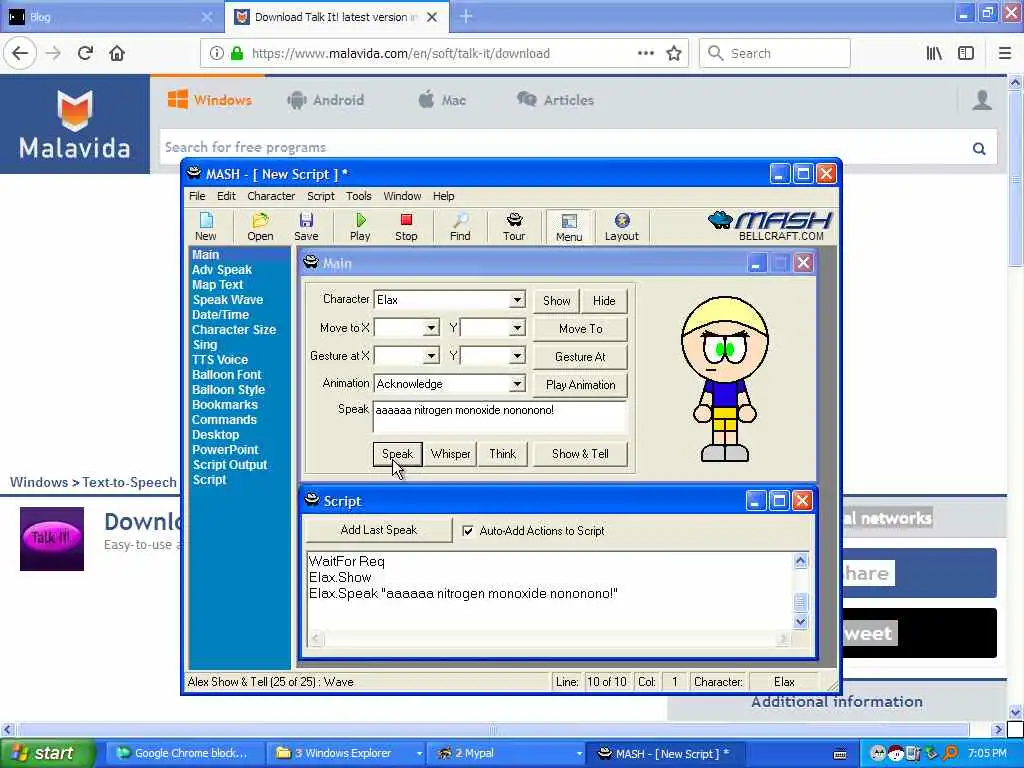Click the Add Last Speak button
1024x768 pixels.
[379, 530]
